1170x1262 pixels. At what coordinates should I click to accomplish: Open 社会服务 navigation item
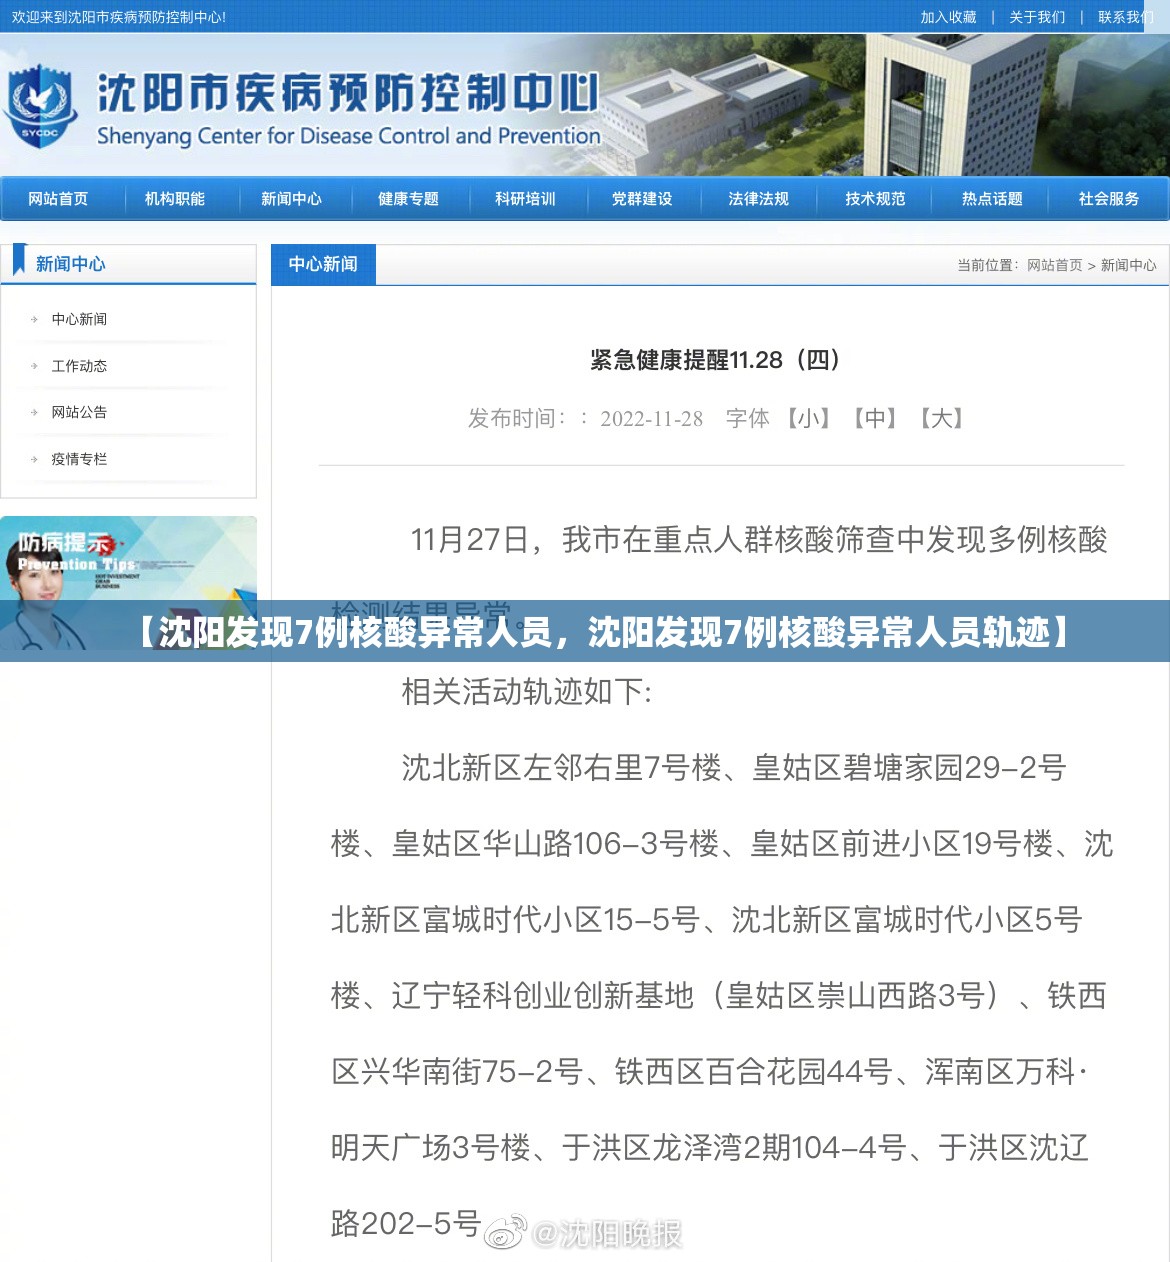point(1108,199)
